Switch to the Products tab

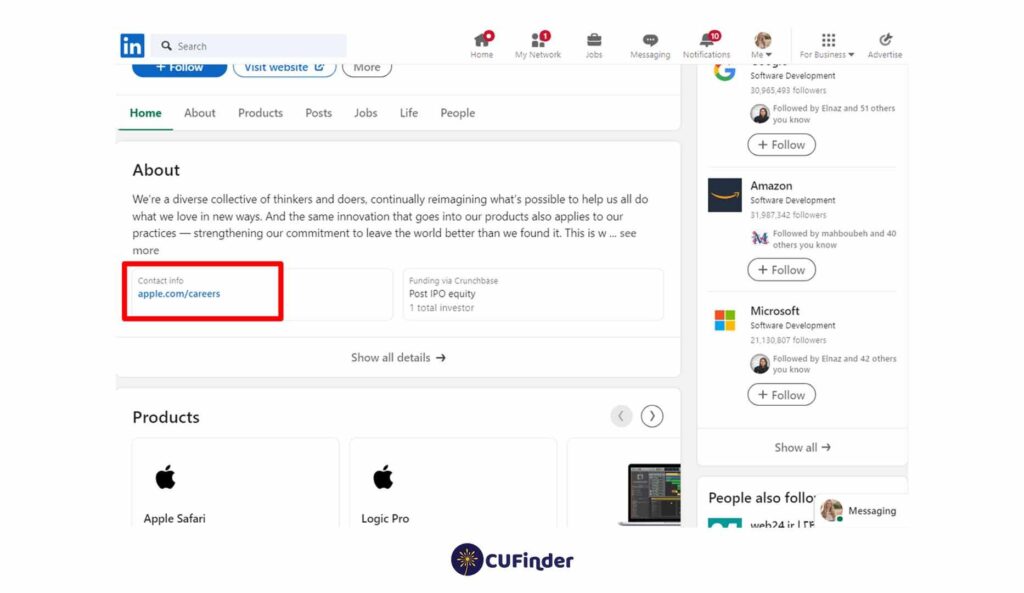pyautogui.click(x=260, y=113)
